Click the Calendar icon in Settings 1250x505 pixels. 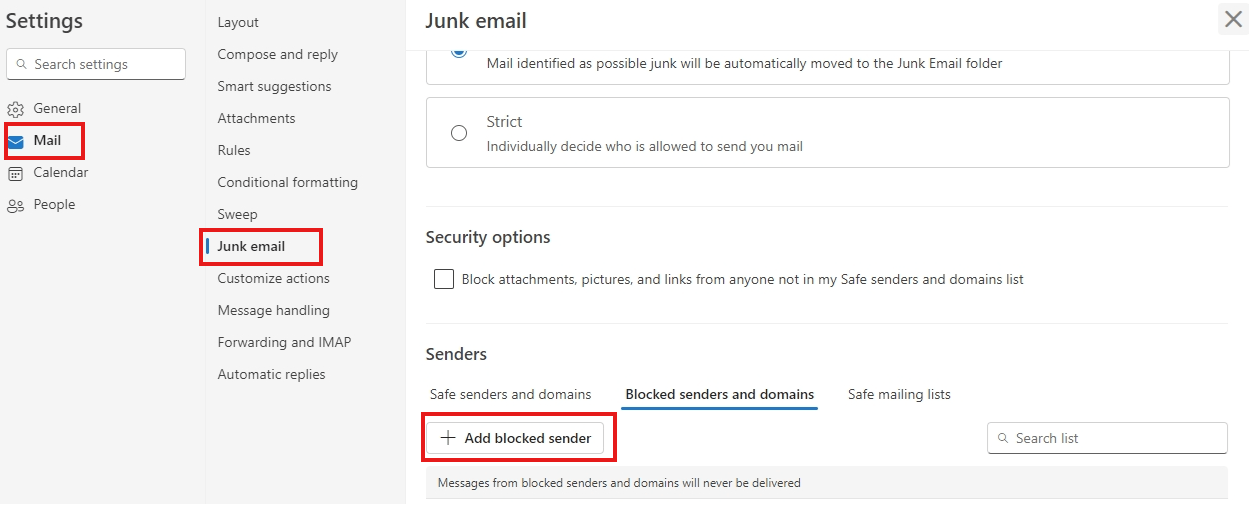click(15, 173)
